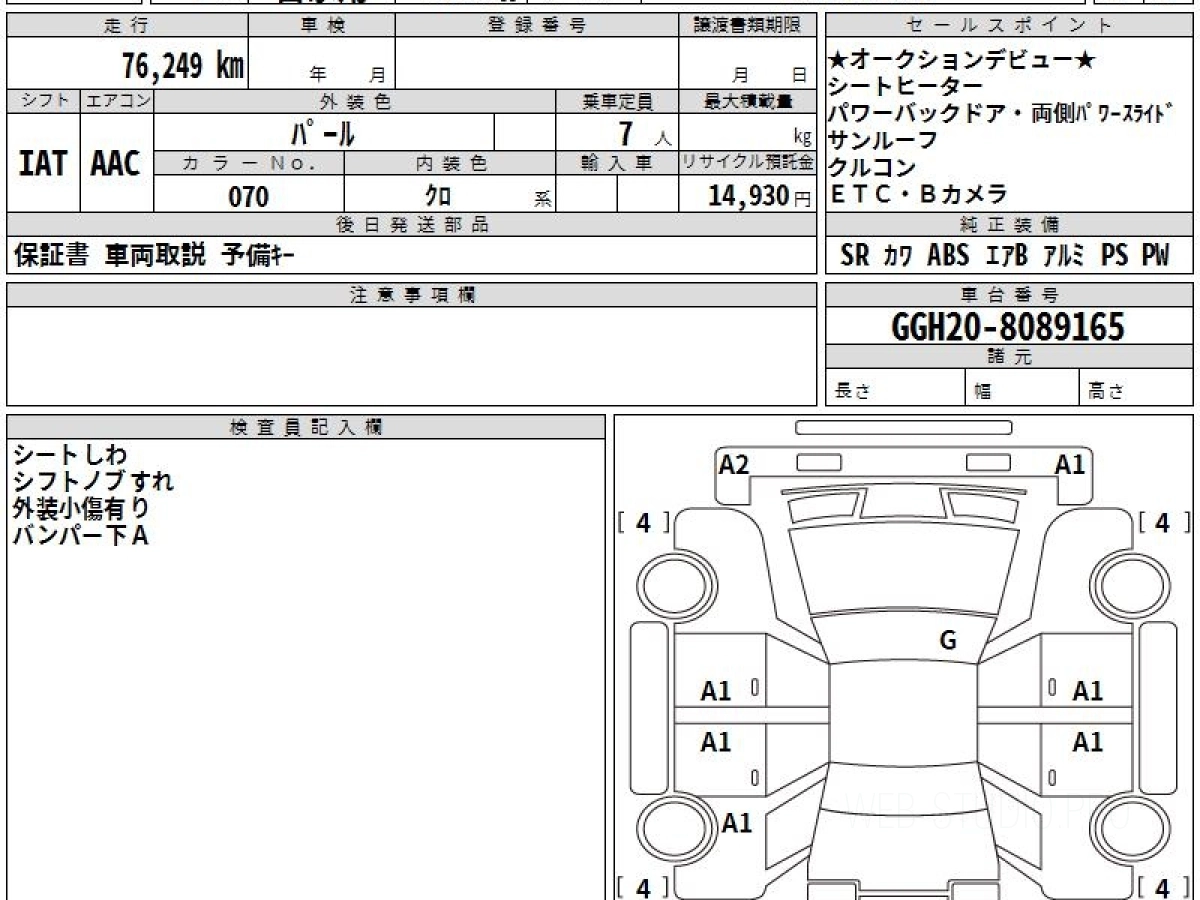Click the A2 damage mark on the diagram
The width and height of the screenshot is (1200, 900).
click(x=734, y=464)
